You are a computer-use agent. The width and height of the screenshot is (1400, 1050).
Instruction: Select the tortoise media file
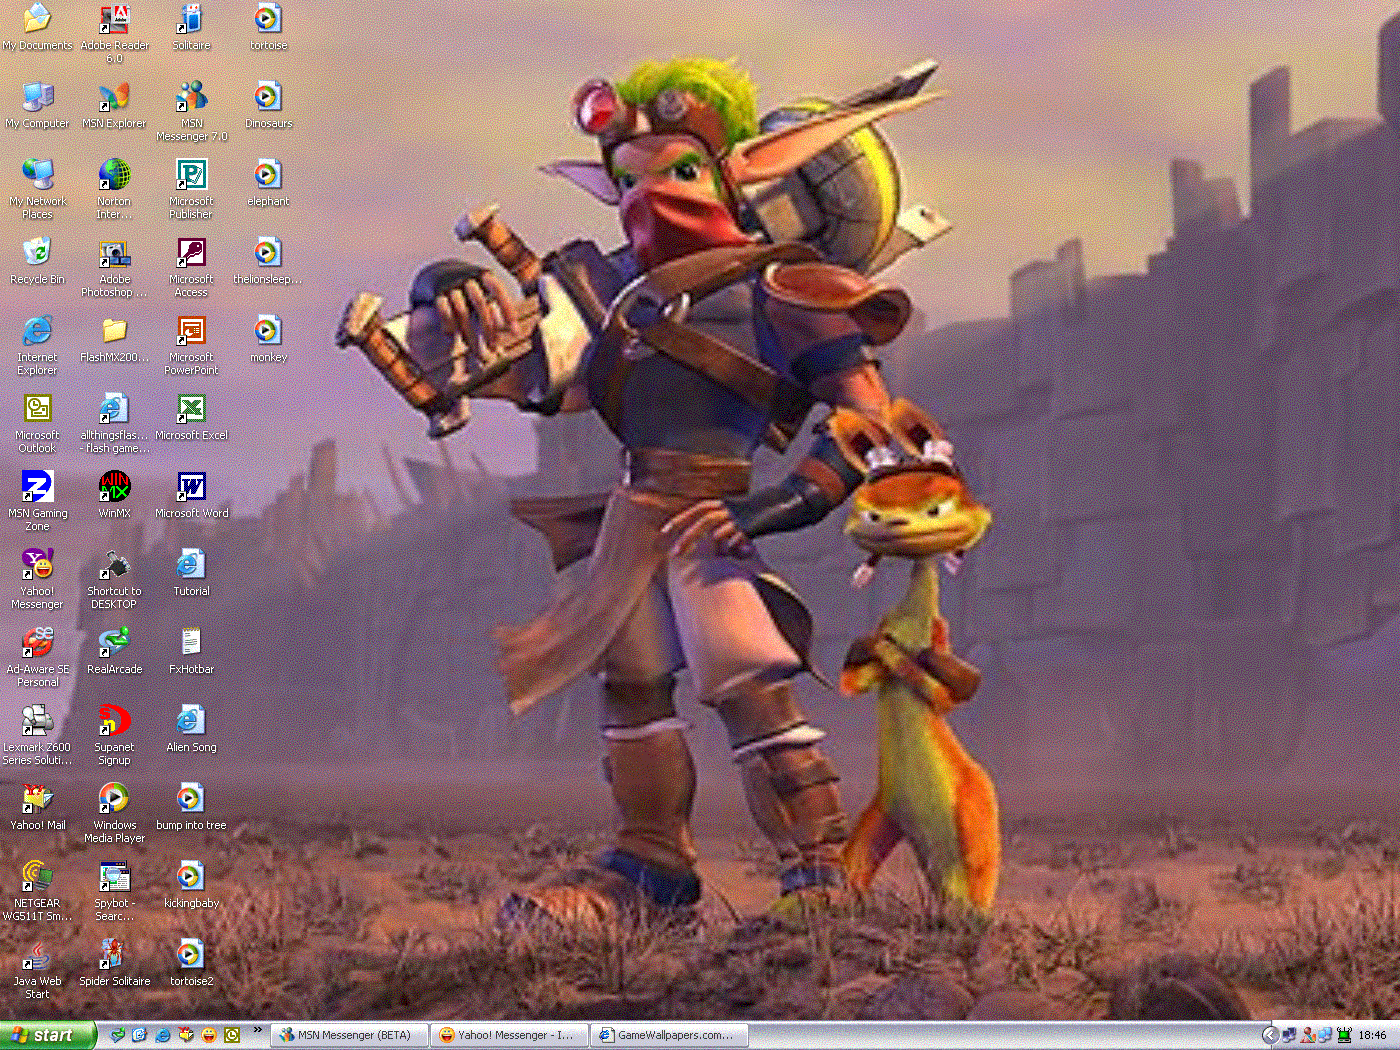coord(268,28)
